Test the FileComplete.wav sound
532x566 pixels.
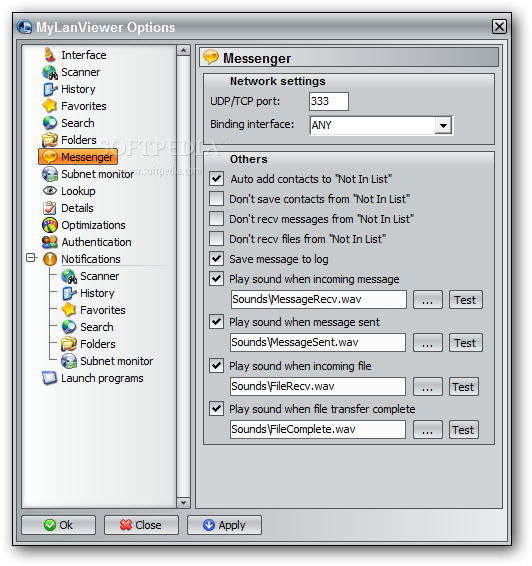(x=464, y=430)
